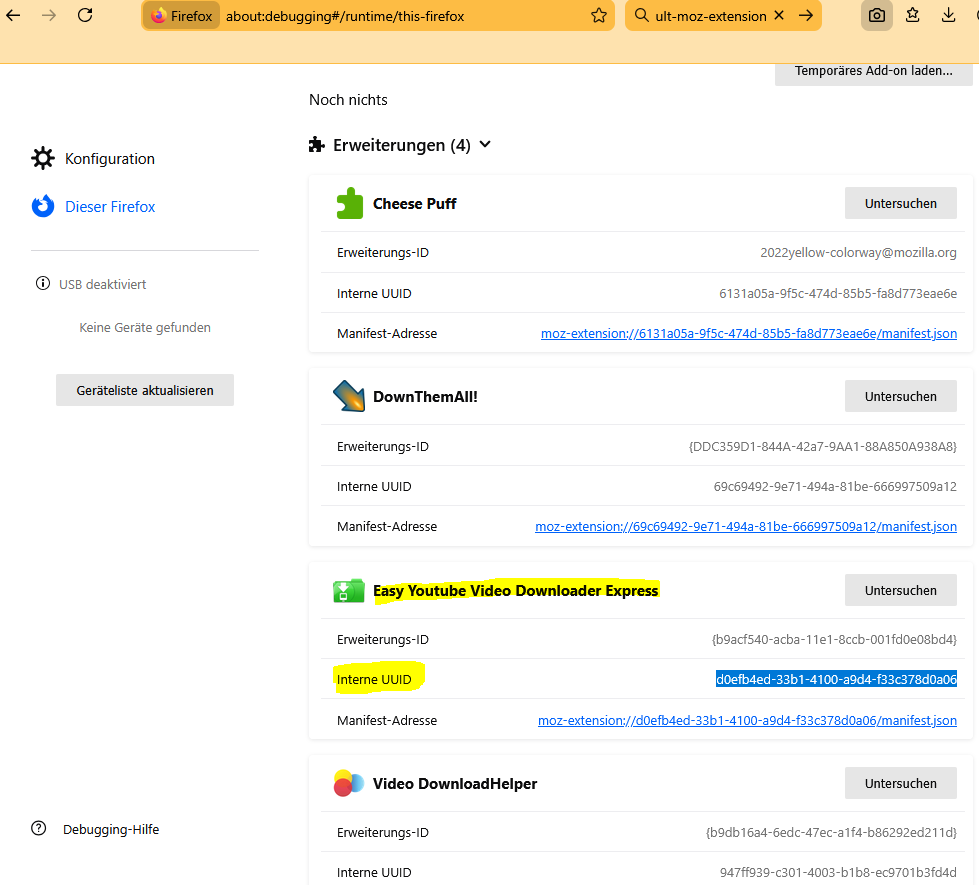
Task: Clear the search bar text with X
Action: [x=779, y=16]
